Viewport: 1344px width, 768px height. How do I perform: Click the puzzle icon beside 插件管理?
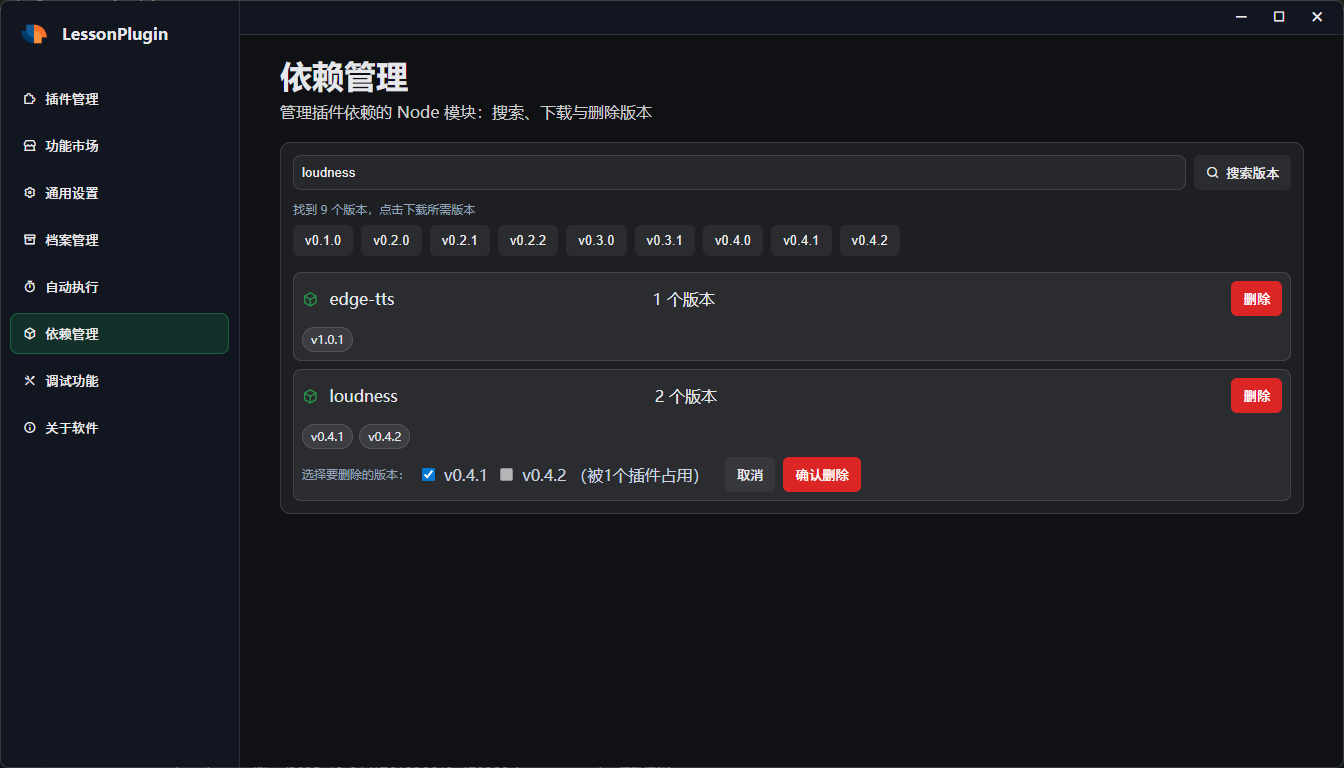(30, 99)
